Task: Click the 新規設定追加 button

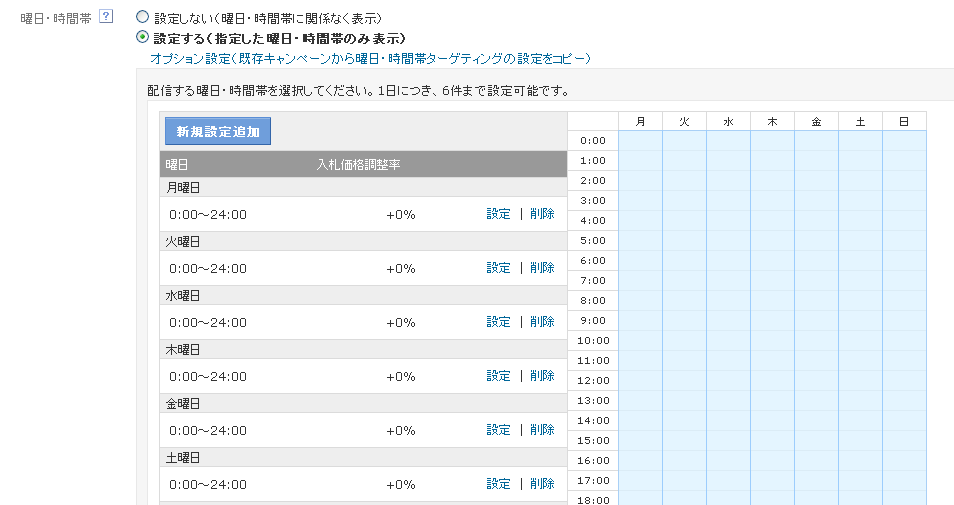Action: [218, 131]
